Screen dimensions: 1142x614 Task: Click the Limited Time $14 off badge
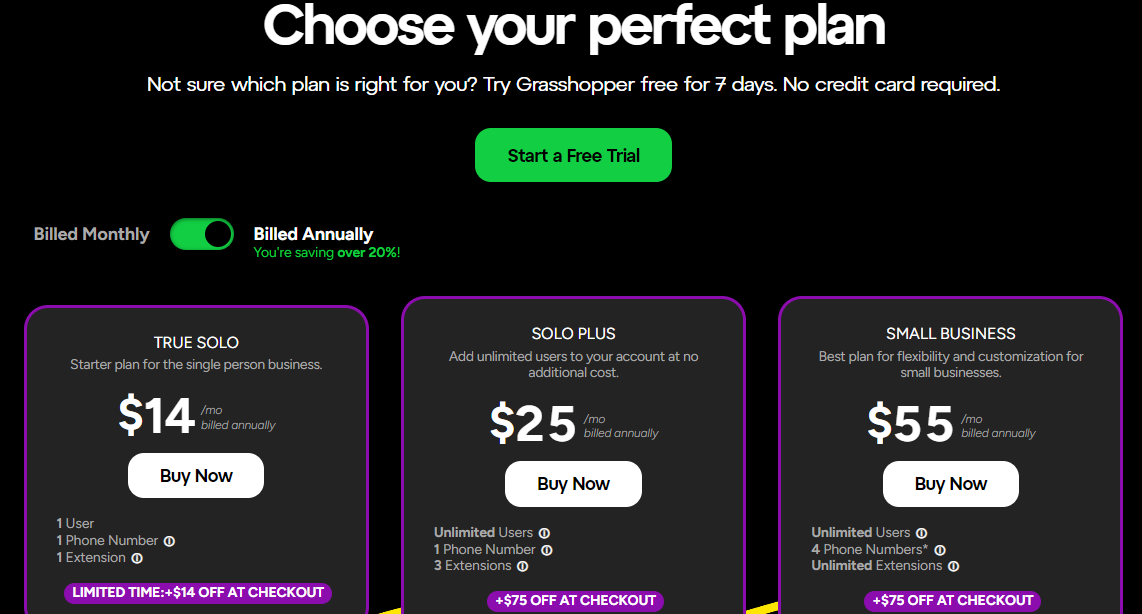click(x=198, y=593)
